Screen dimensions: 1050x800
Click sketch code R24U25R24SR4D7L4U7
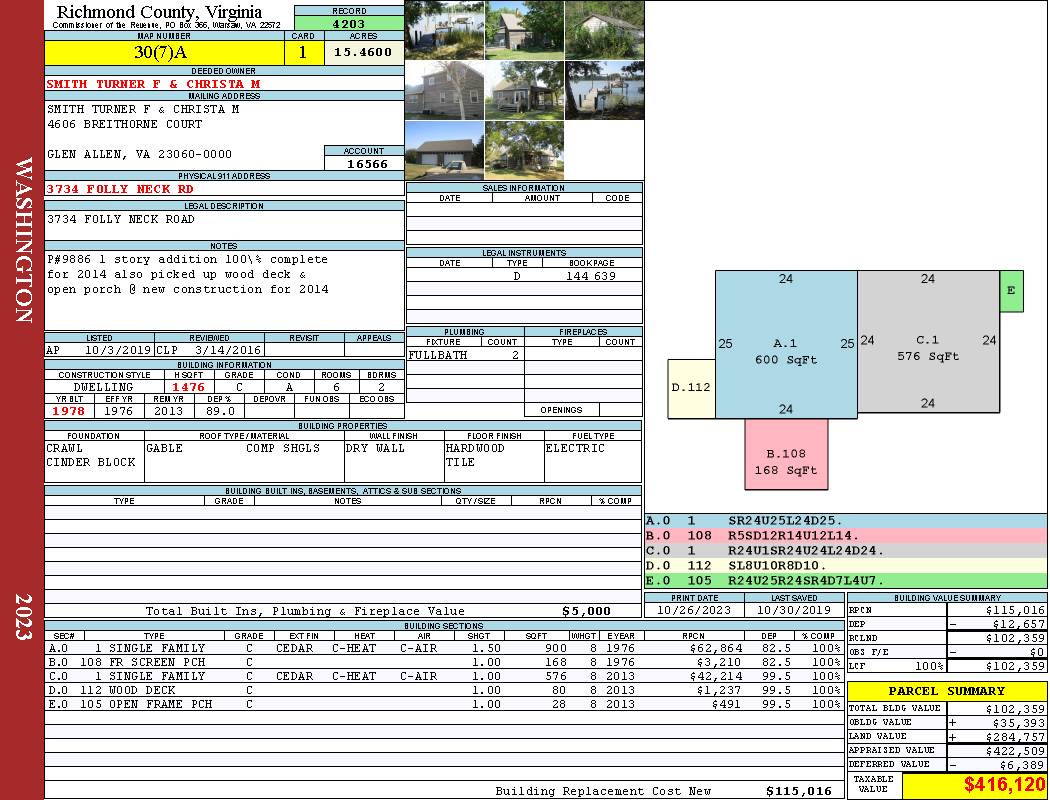806,580
